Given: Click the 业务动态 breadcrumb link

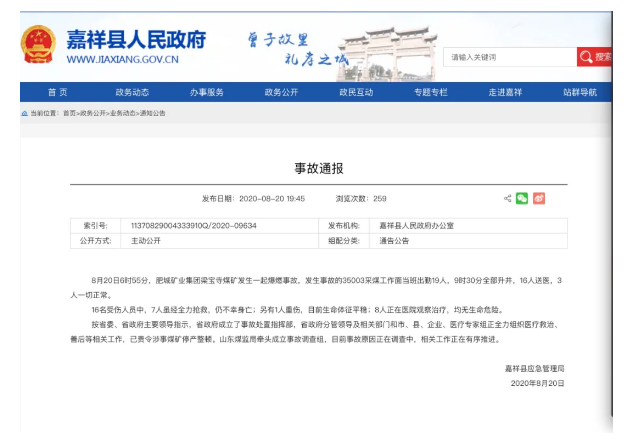Looking at the screenshot, I should (x=124, y=114).
